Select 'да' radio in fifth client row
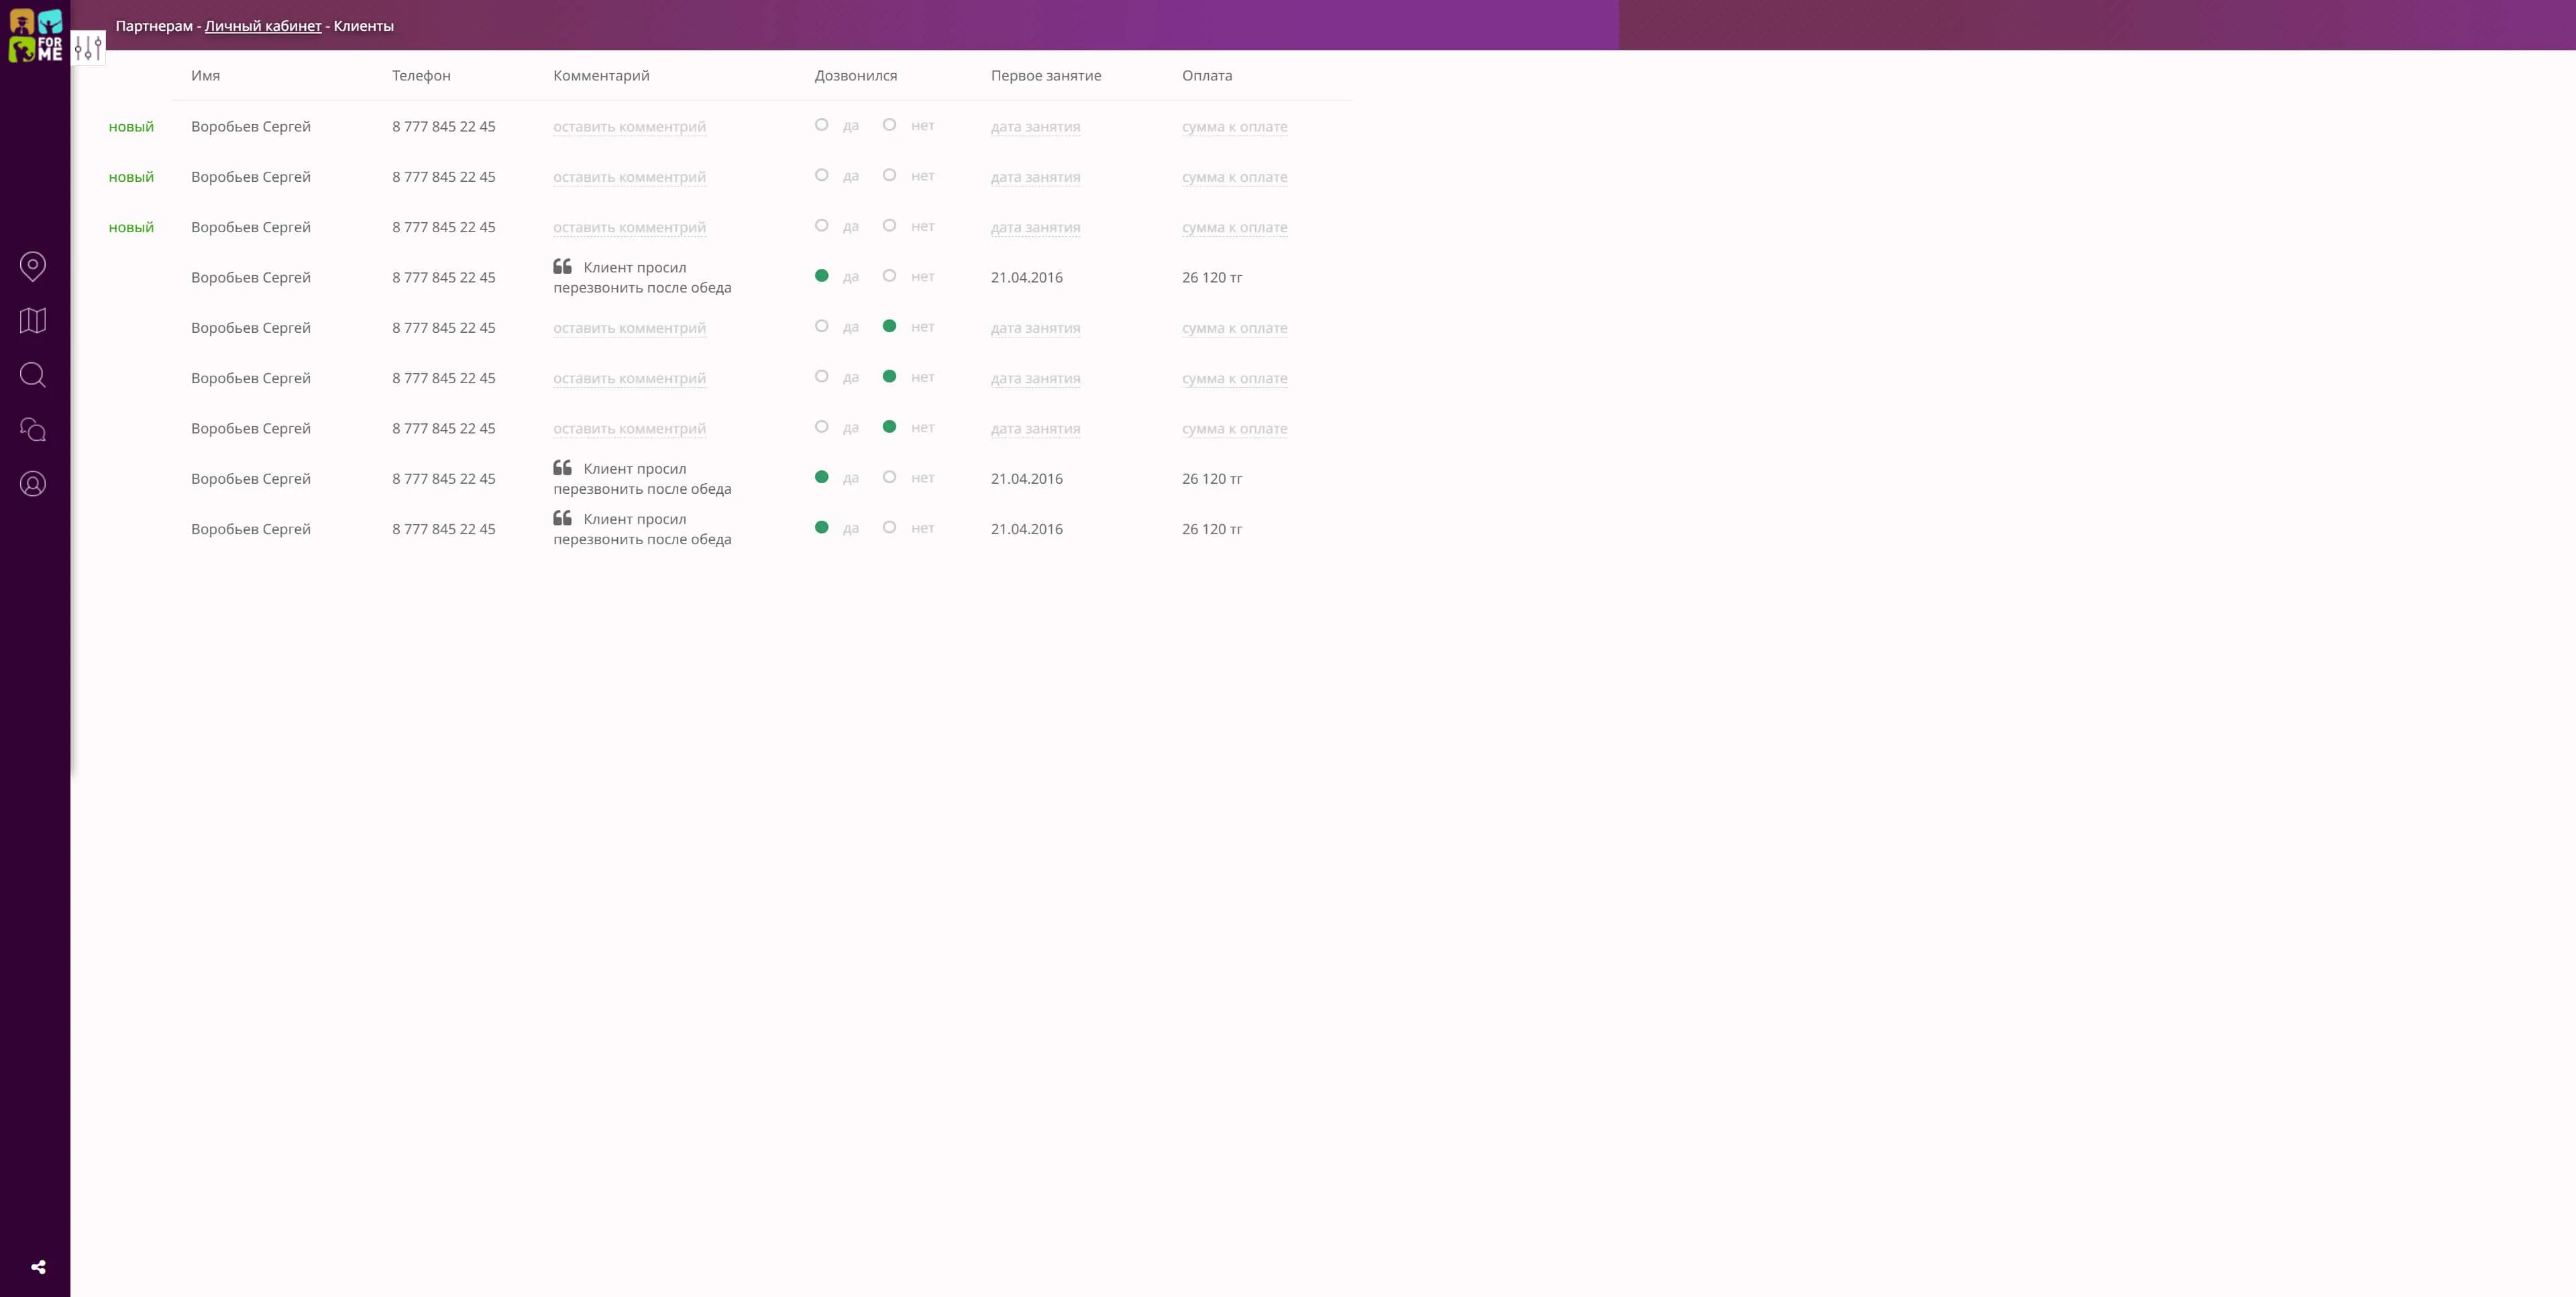The image size is (2576, 1297). (821, 326)
